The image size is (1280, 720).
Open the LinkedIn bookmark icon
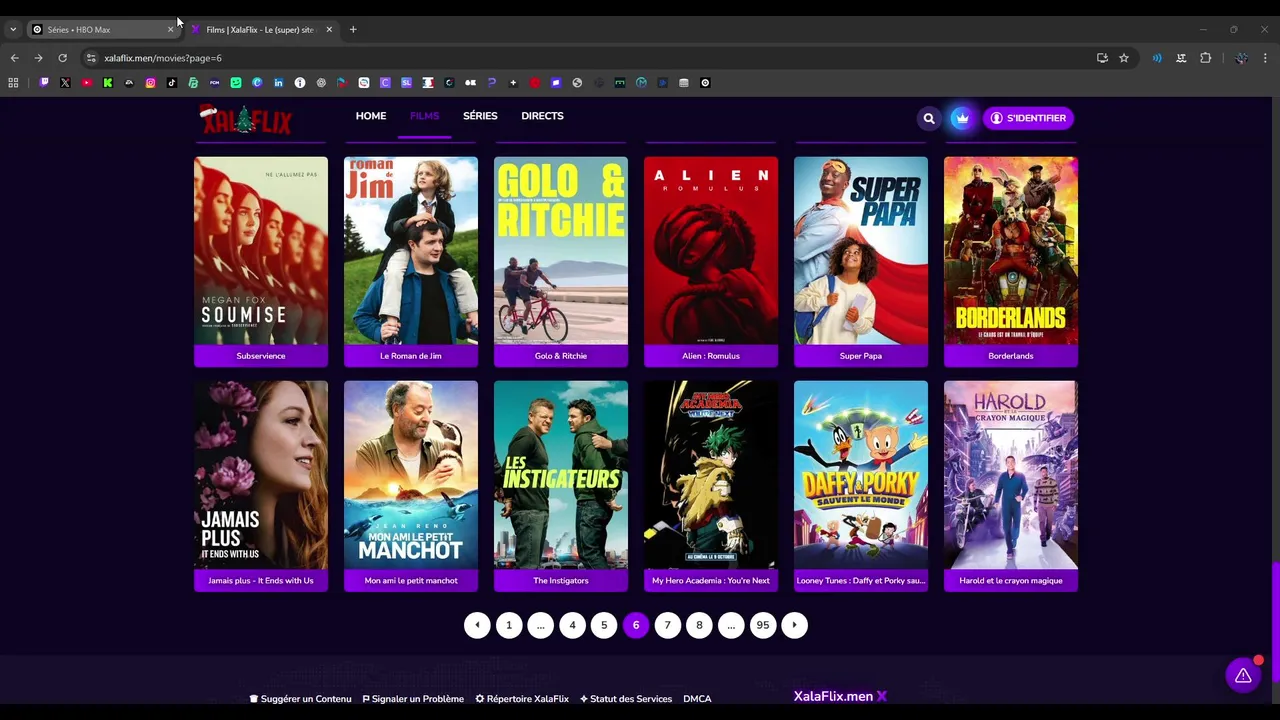[278, 83]
